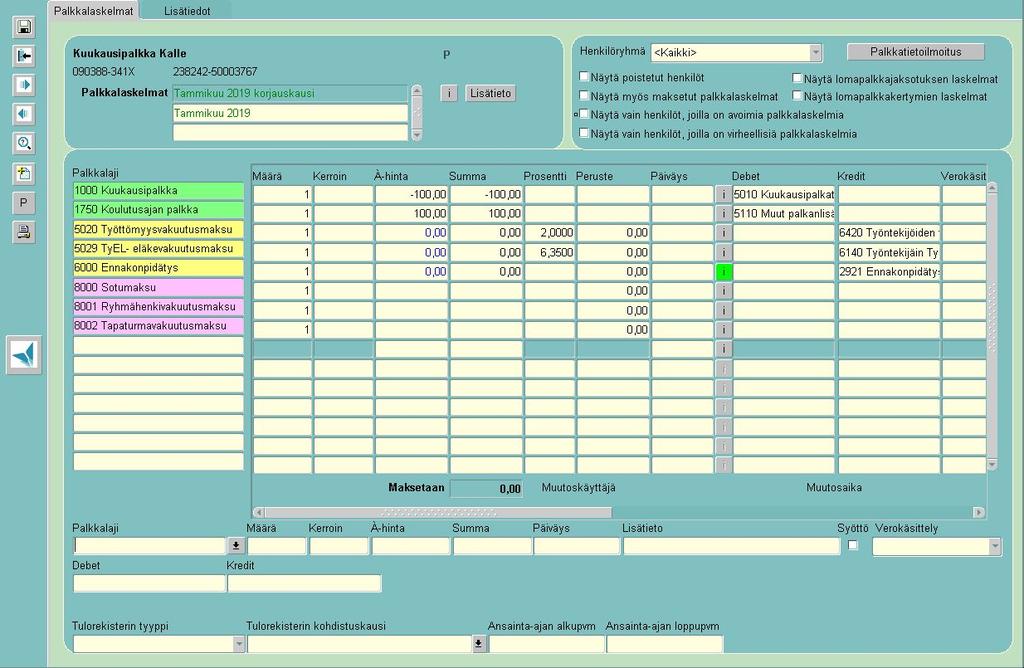
Task: Toggle Näytä myös maksetut palkkalaskelmat checkbox
Action: point(584,95)
